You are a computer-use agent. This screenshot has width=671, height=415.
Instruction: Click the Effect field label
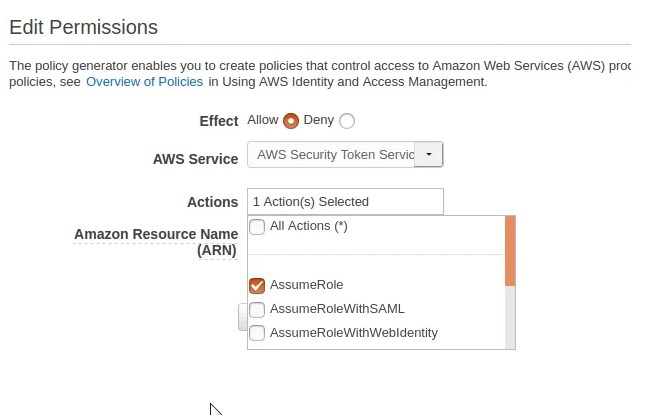pos(218,121)
